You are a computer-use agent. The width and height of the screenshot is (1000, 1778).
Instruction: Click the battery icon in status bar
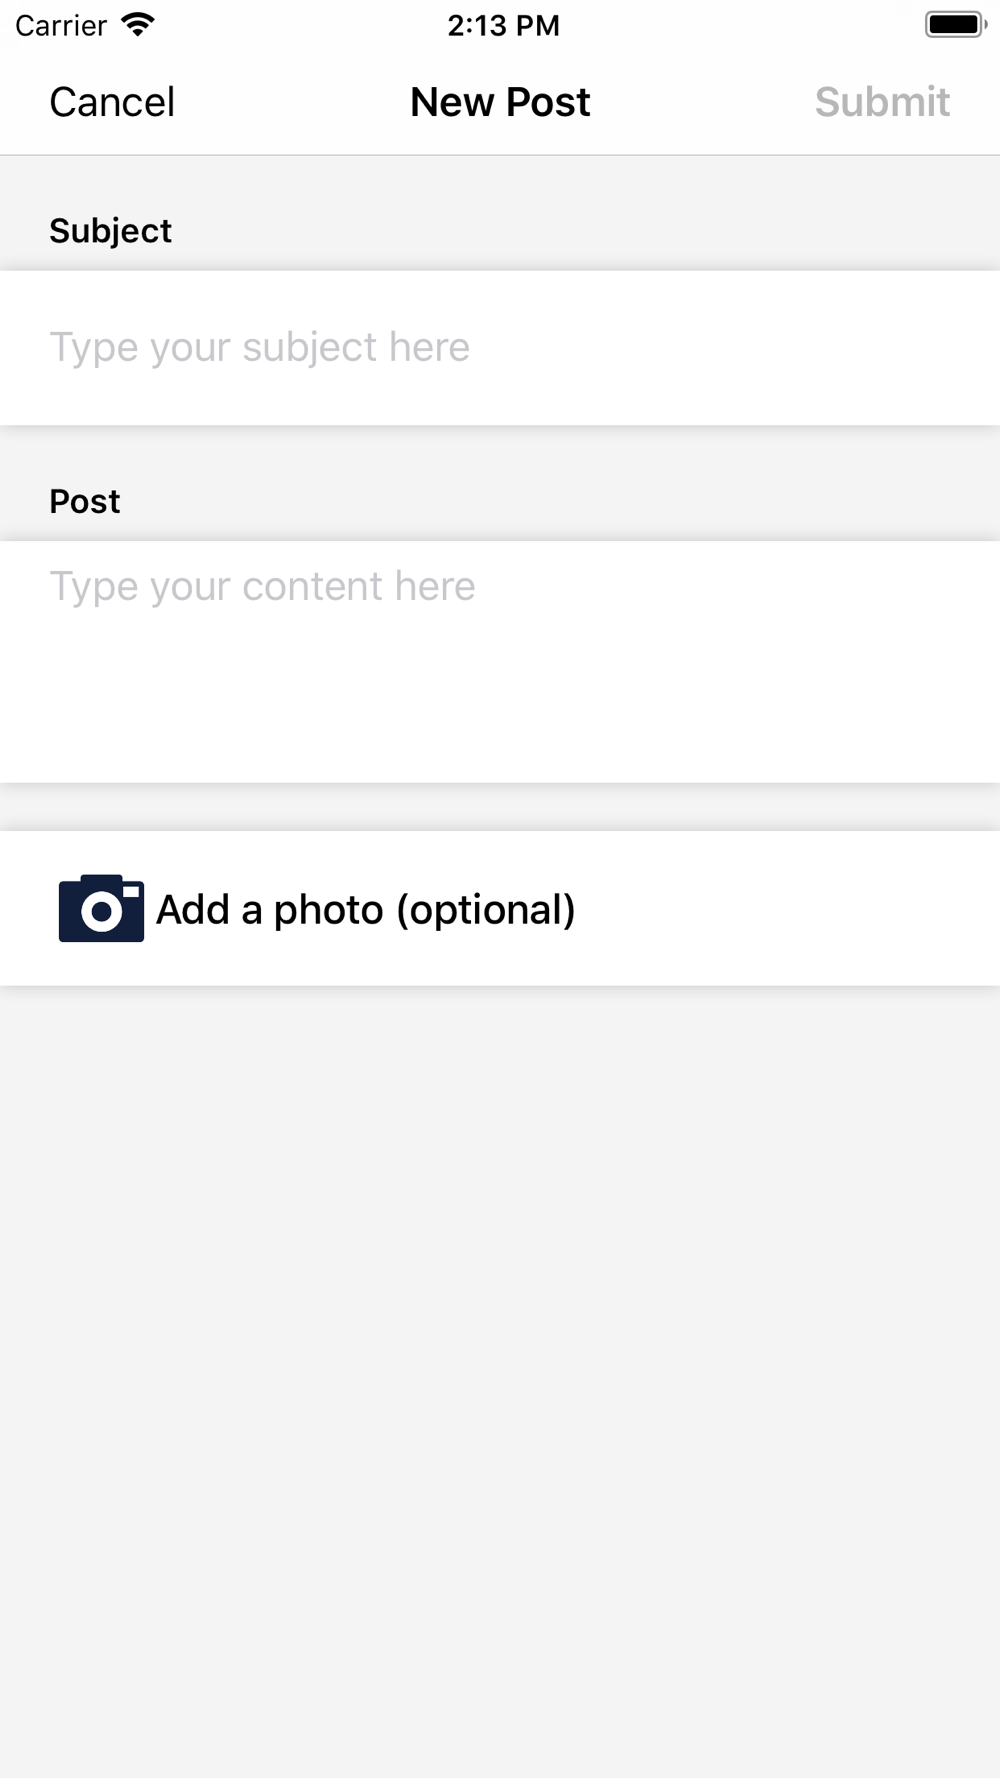pos(956,25)
